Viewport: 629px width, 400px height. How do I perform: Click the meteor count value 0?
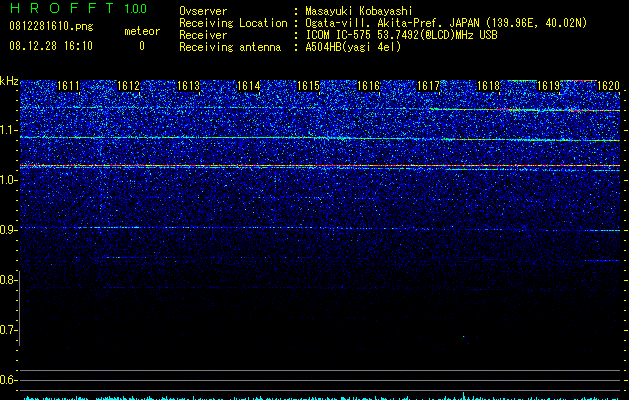coord(142,46)
